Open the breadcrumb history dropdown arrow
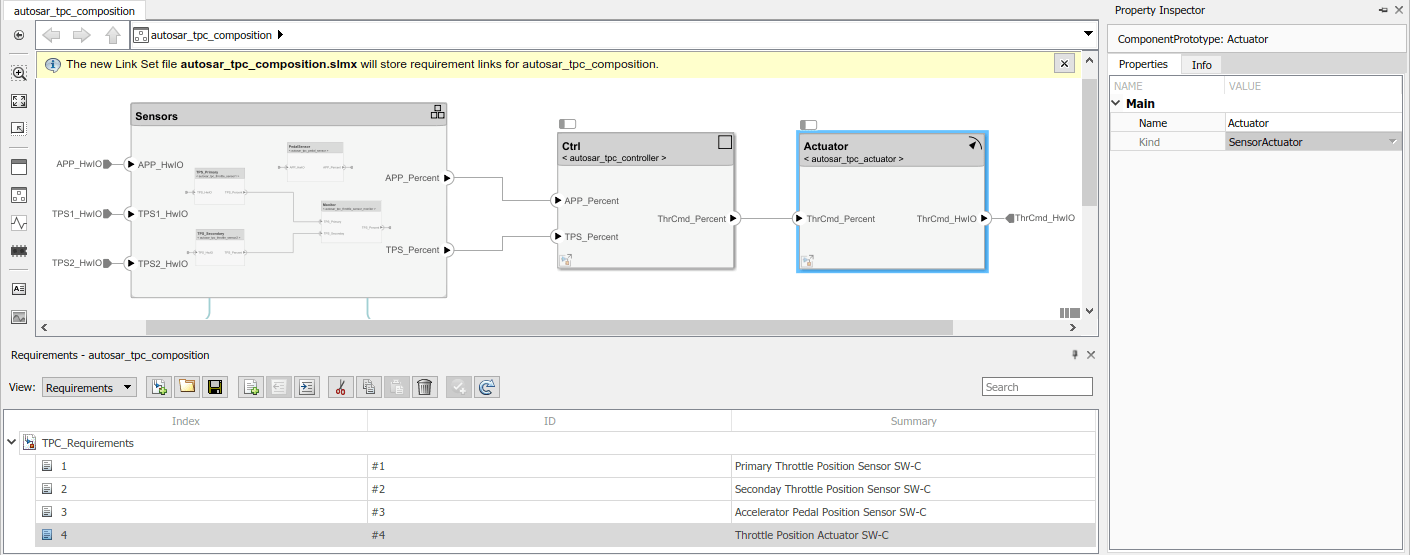This screenshot has width=1410, height=555. tap(1089, 34)
